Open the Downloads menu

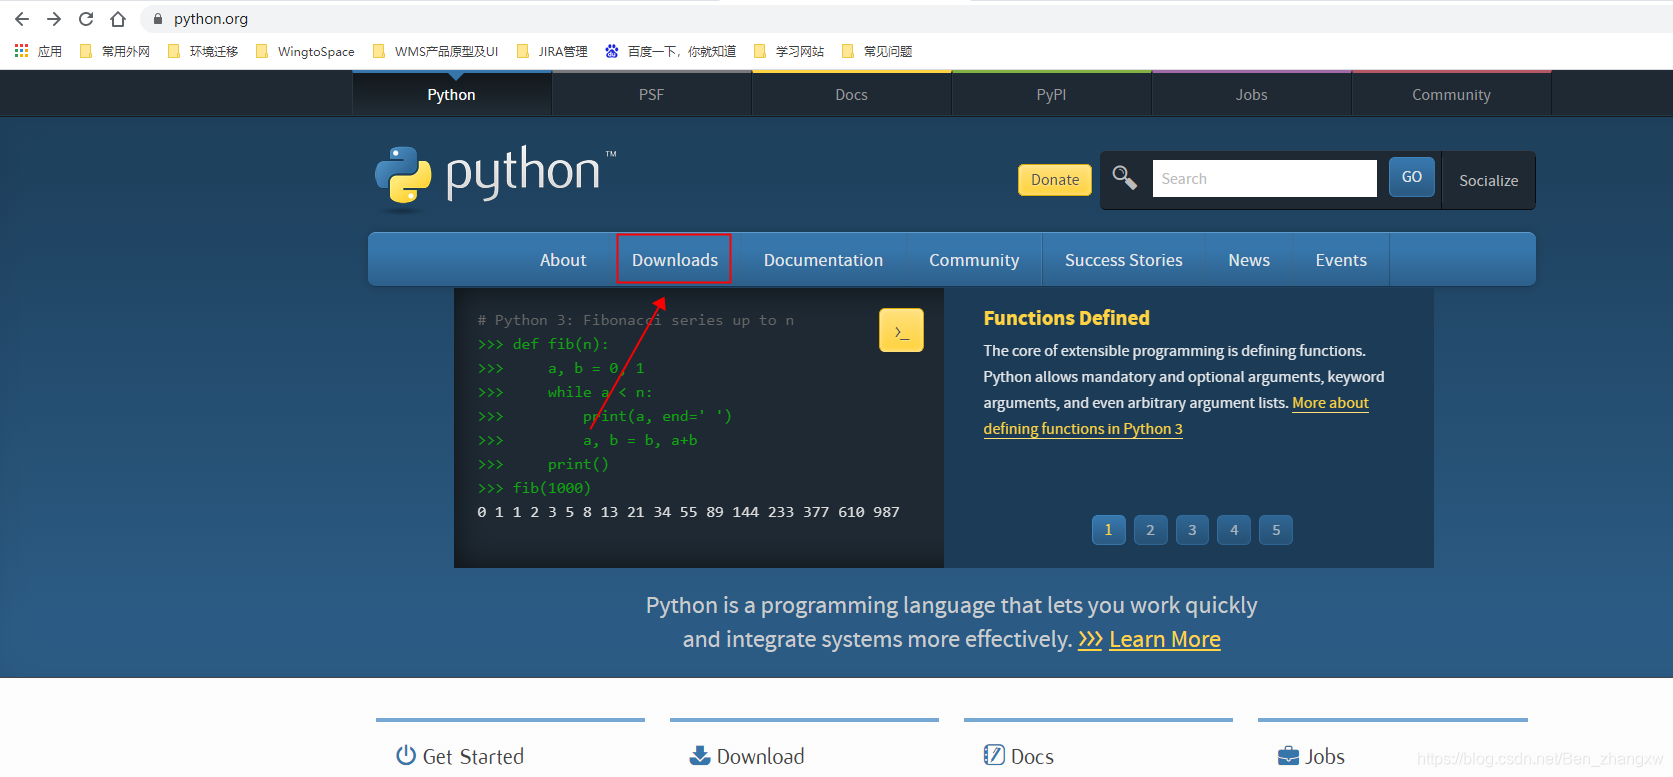[675, 260]
